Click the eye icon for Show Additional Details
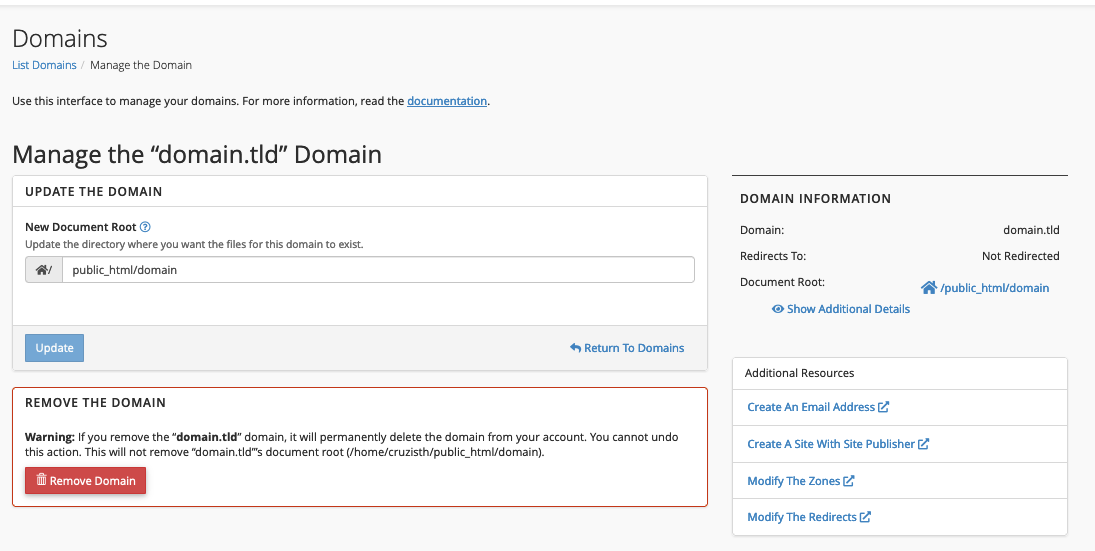 tap(777, 309)
